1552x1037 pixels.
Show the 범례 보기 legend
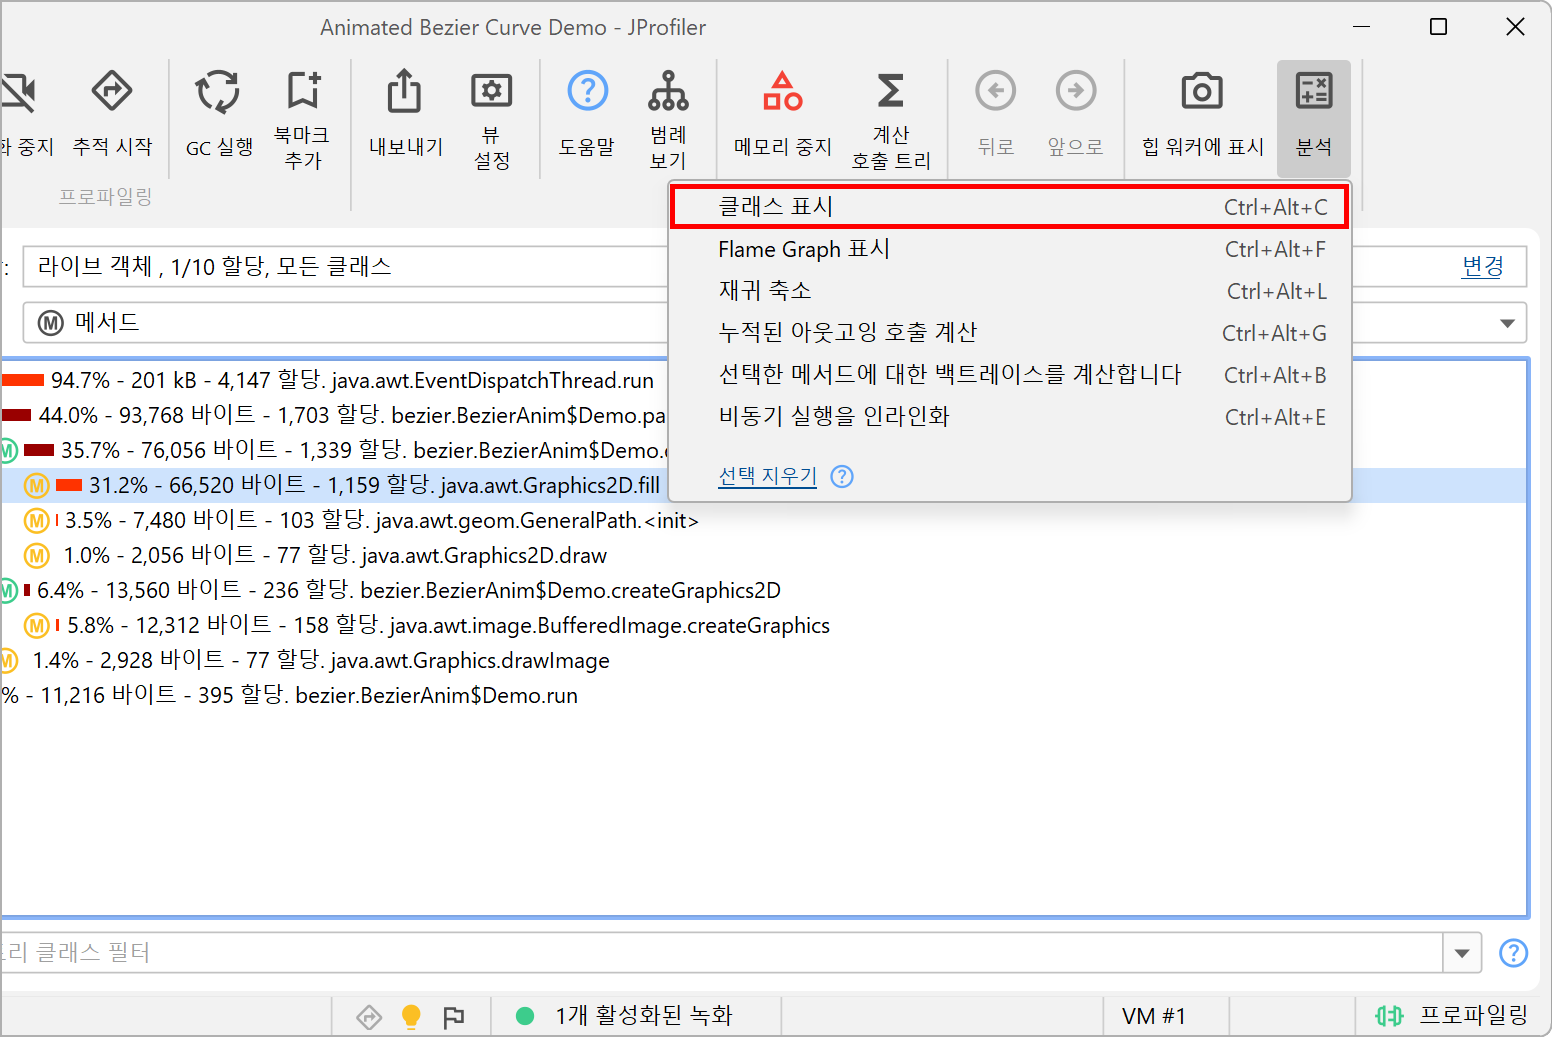point(668,93)
